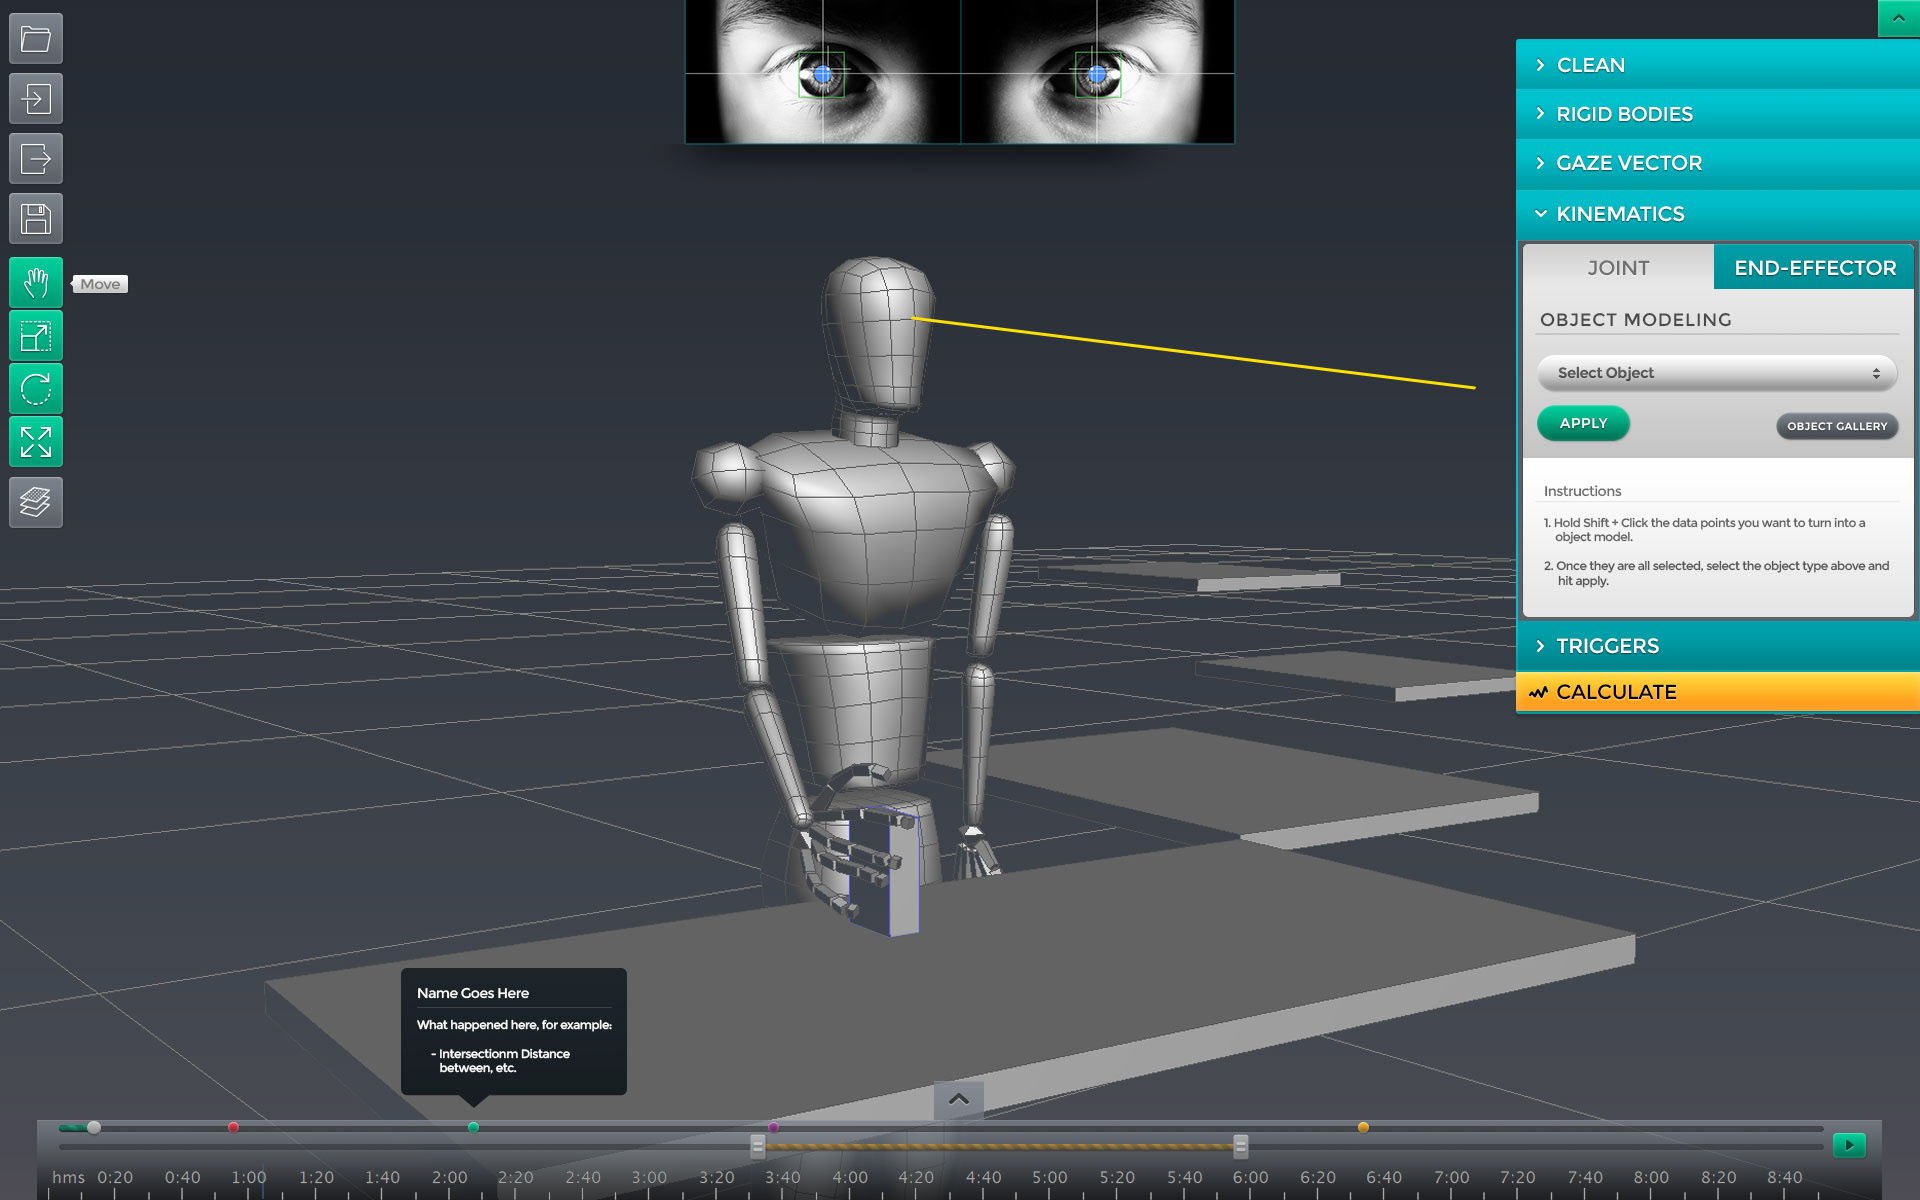Click the open folder icon
Viewport: 1920px width, 1200px height.
36,39
